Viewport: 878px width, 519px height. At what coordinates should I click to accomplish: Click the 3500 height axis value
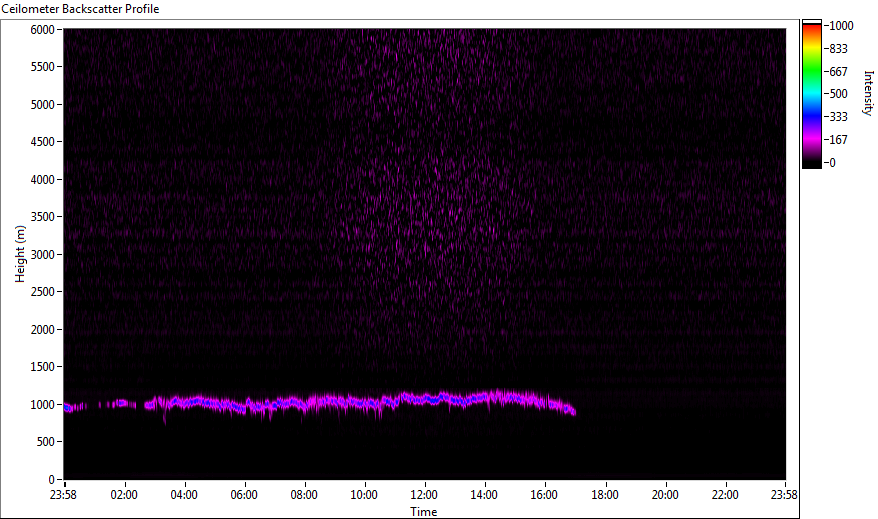coord(43,217)
